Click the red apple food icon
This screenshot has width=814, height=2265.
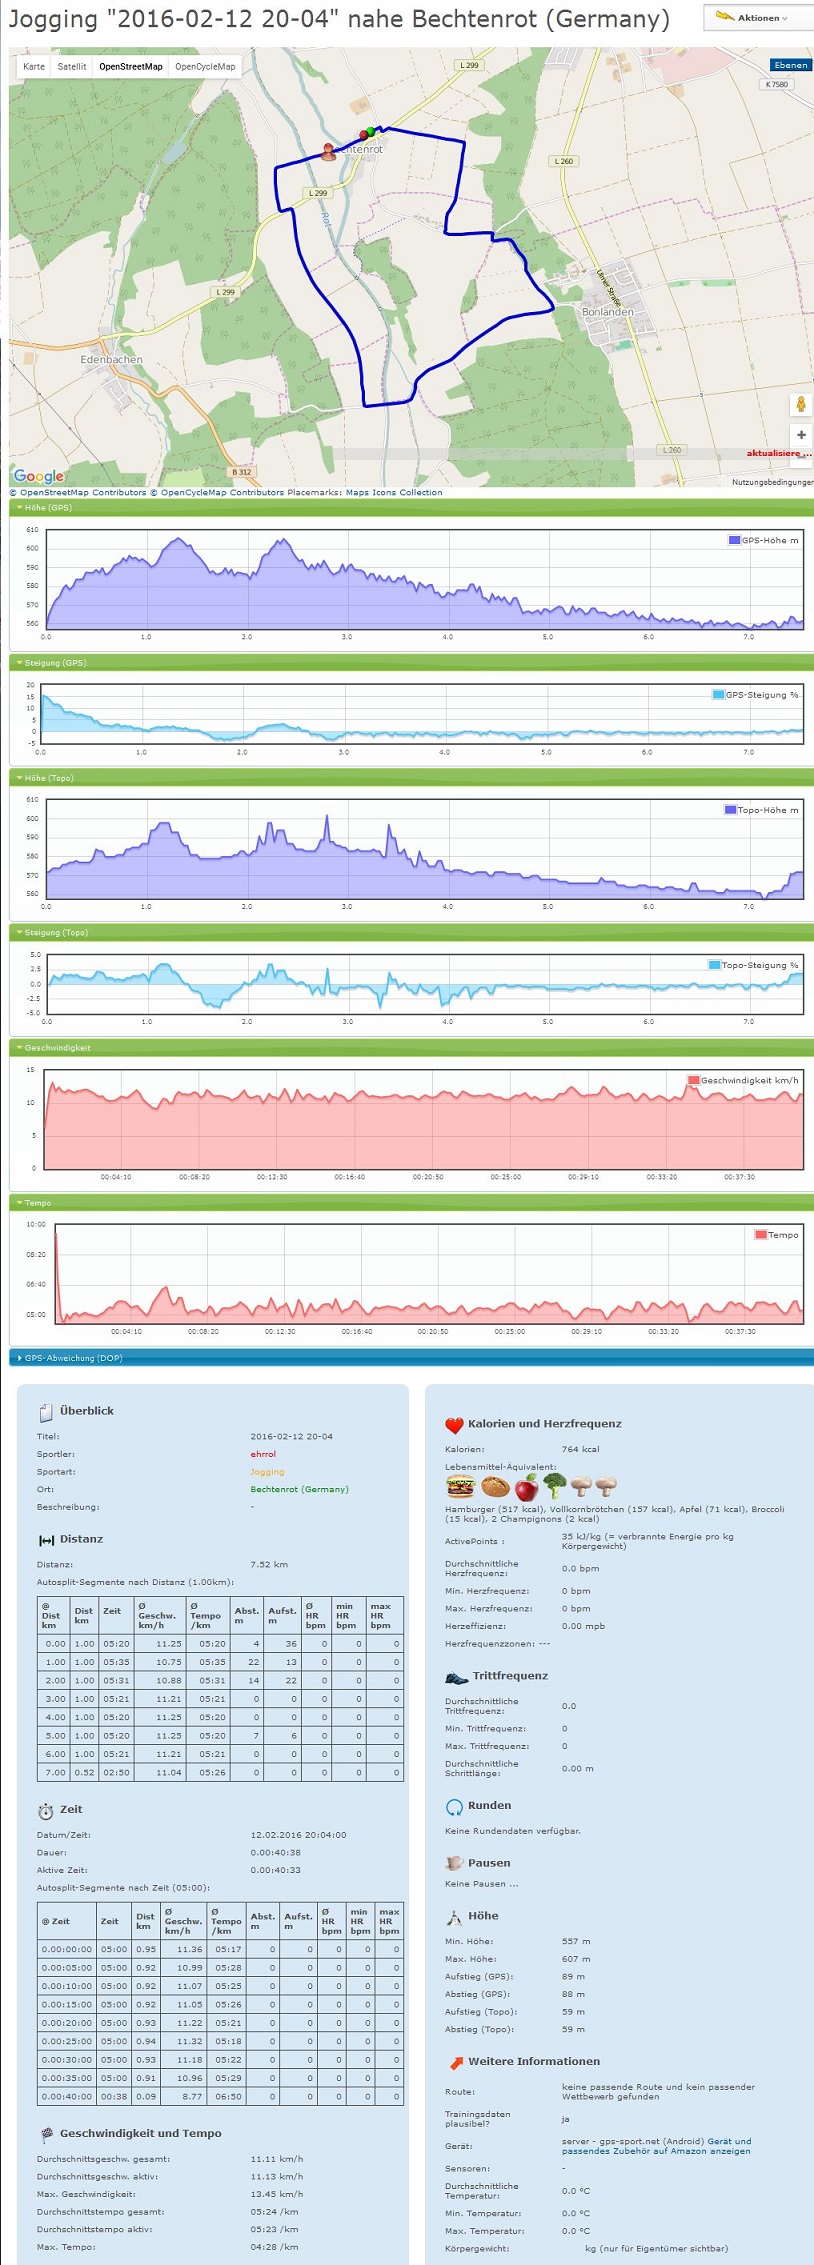(526, 1487)
